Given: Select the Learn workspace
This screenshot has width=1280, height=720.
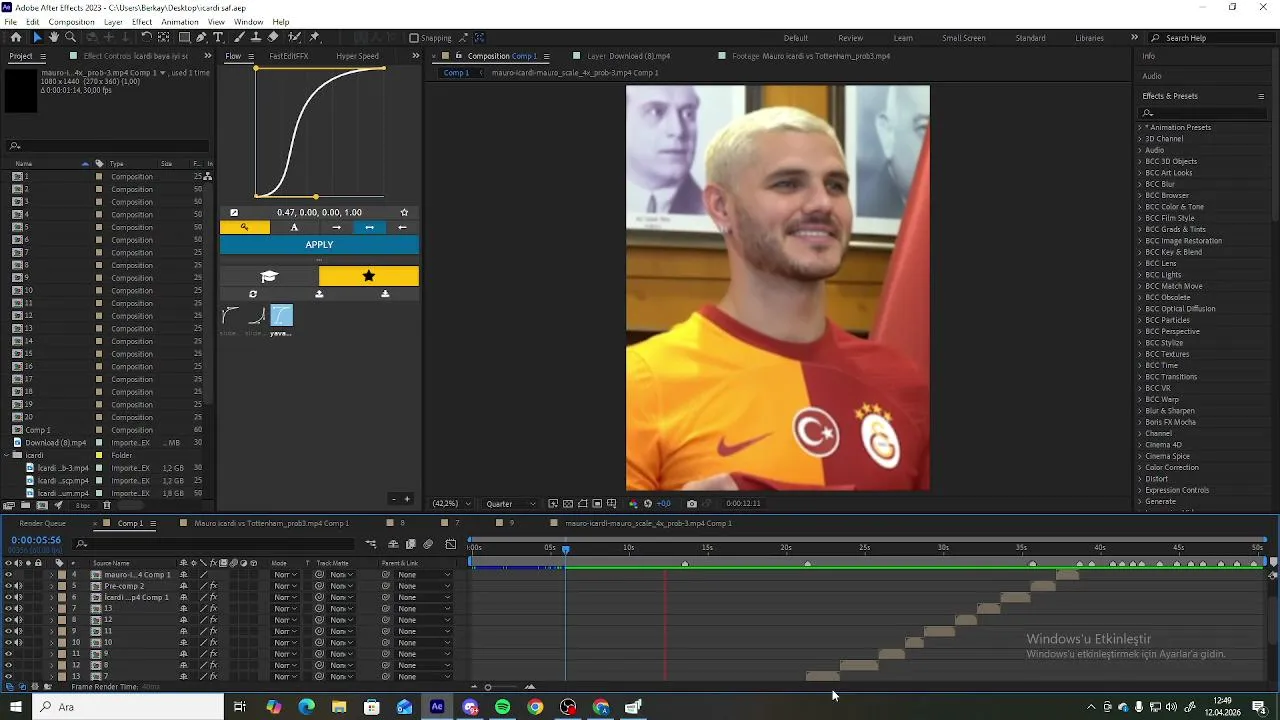Looking at the screenshot, I should point(903,38).
